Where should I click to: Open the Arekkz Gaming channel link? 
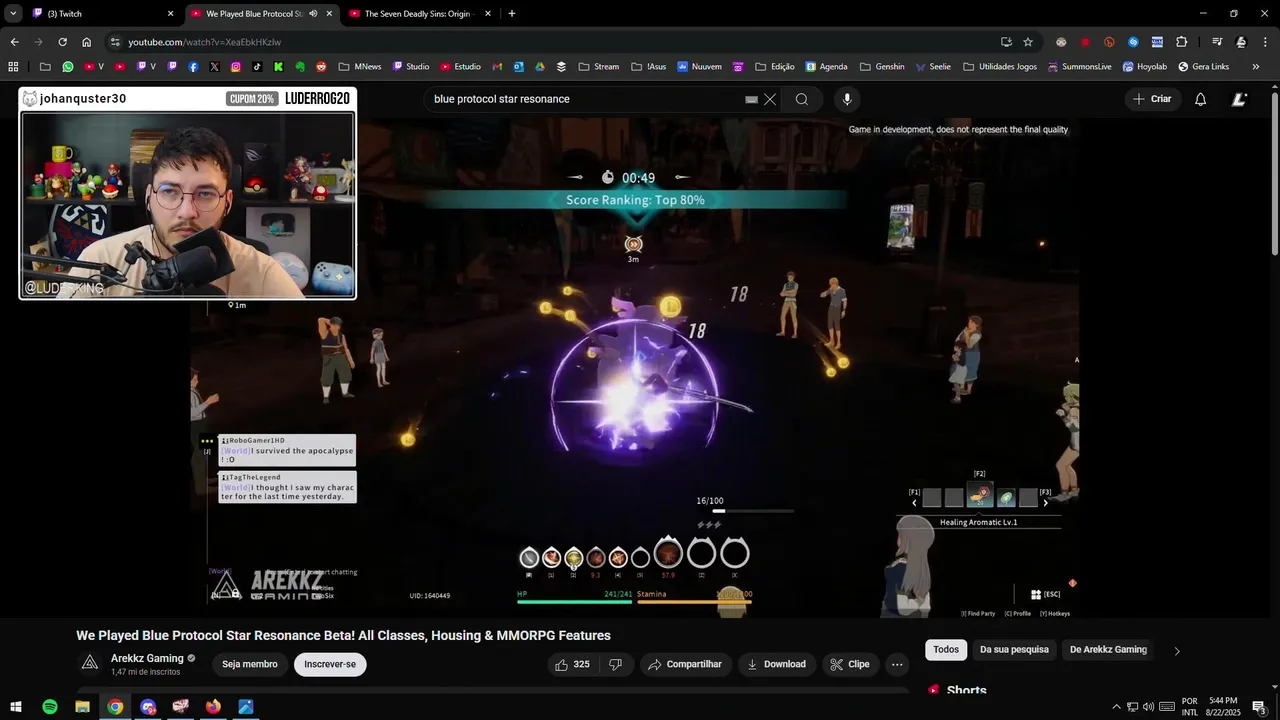[147, 658]
